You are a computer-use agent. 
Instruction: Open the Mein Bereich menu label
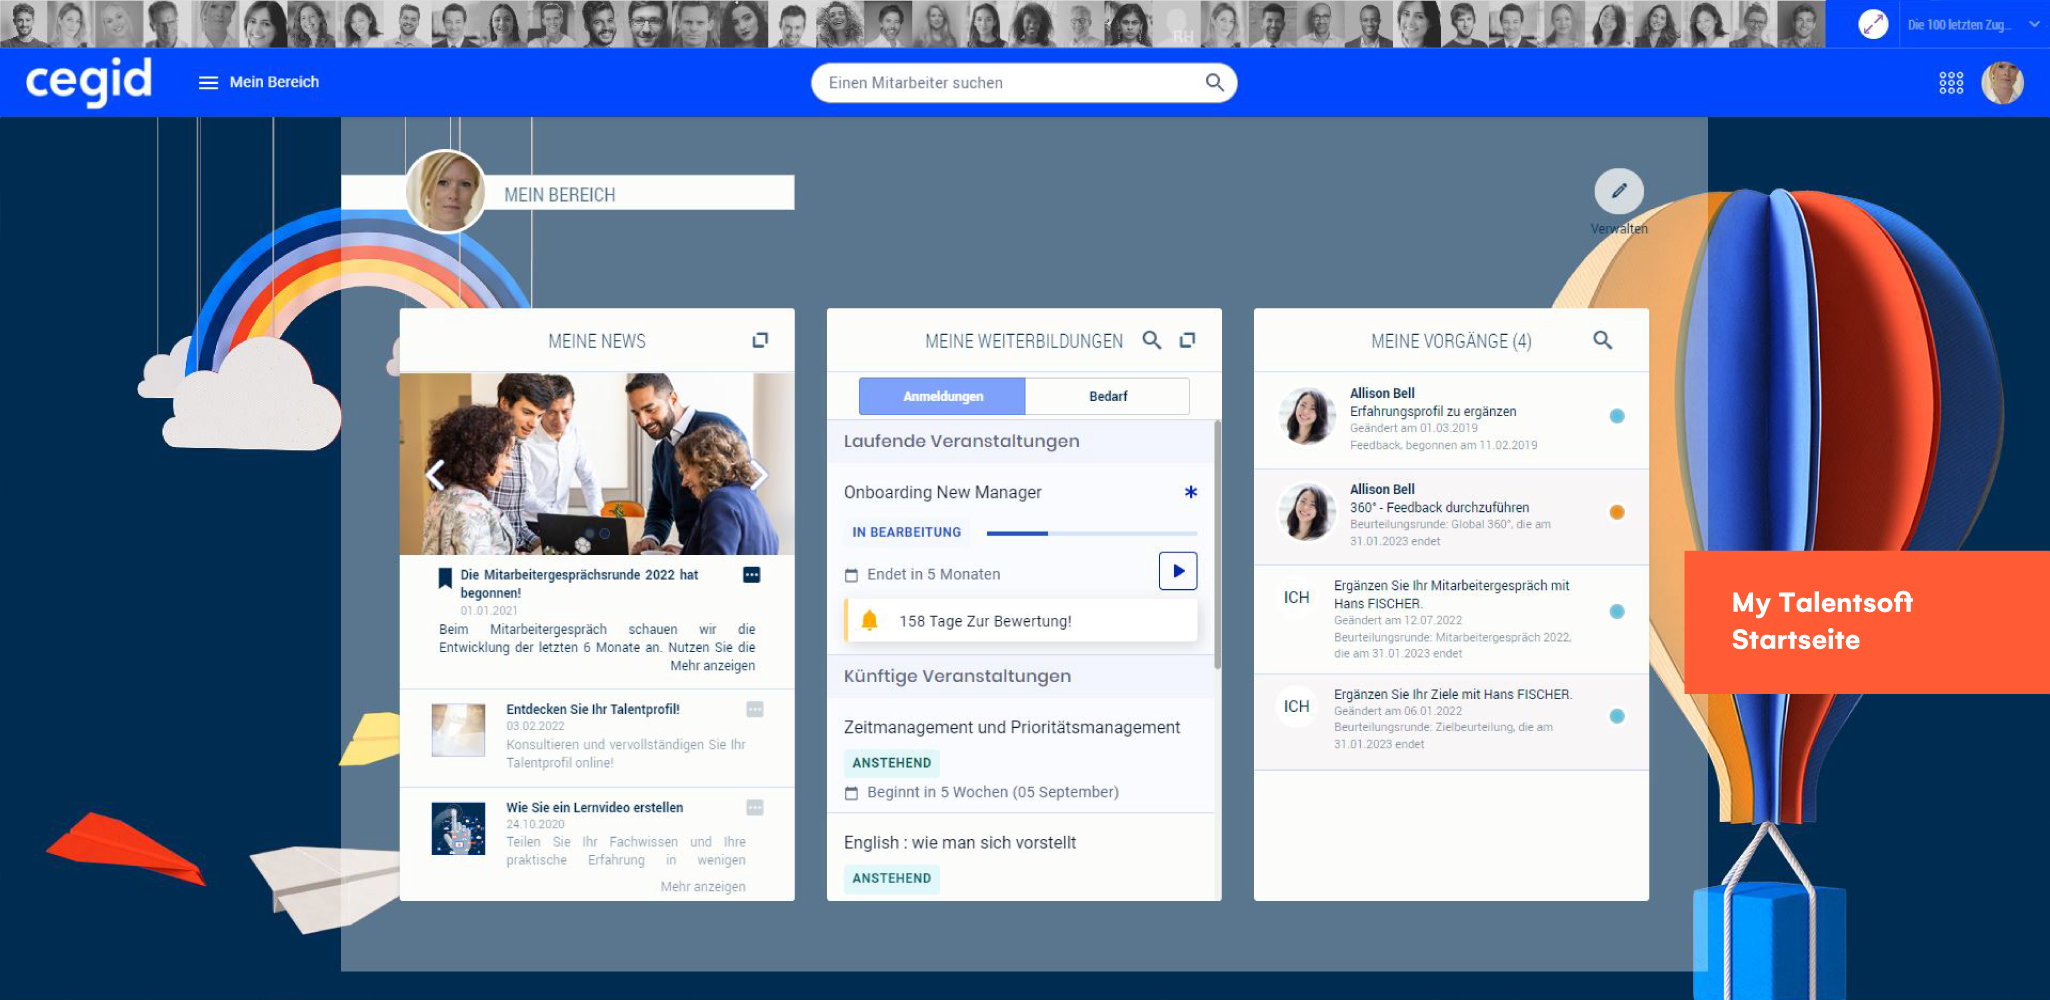274,82
